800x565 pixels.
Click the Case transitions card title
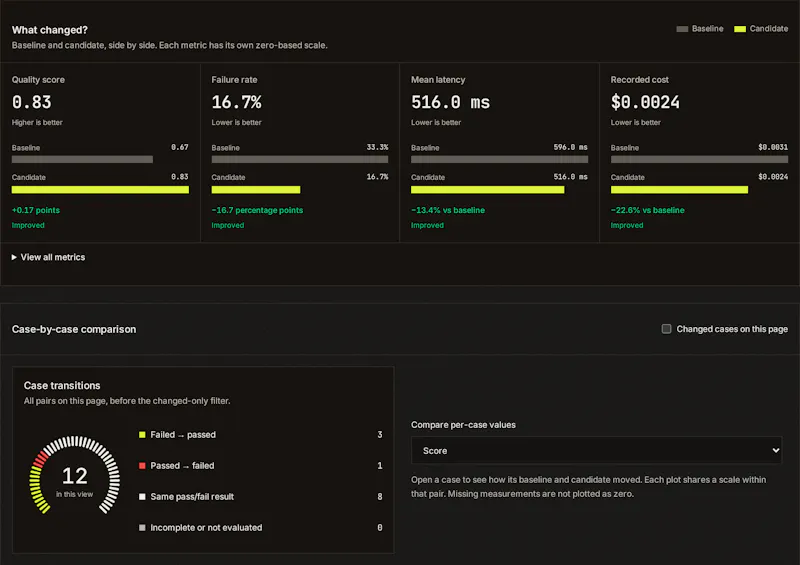click(x=62, y=385)
